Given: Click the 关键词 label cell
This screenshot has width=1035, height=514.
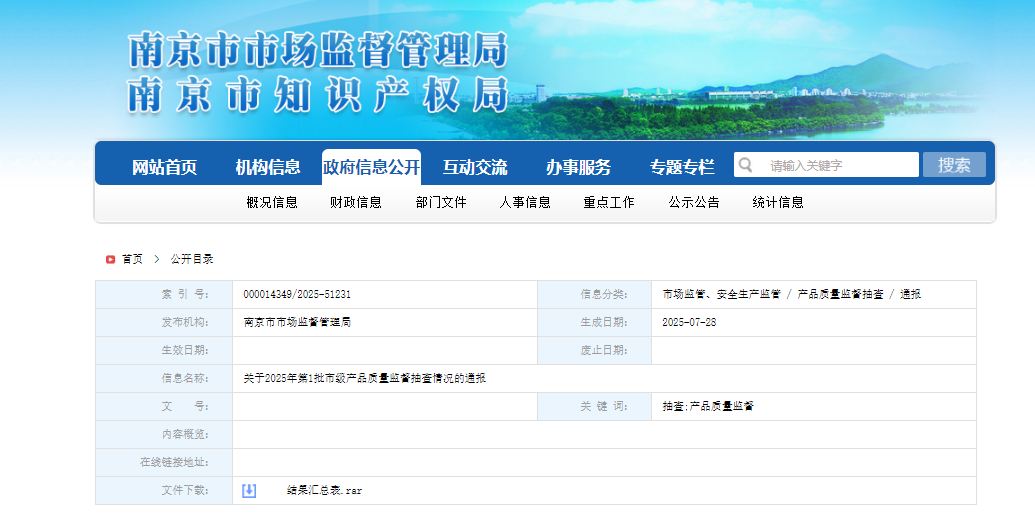Looking at the screenshot, I should [x=595, y=406].
